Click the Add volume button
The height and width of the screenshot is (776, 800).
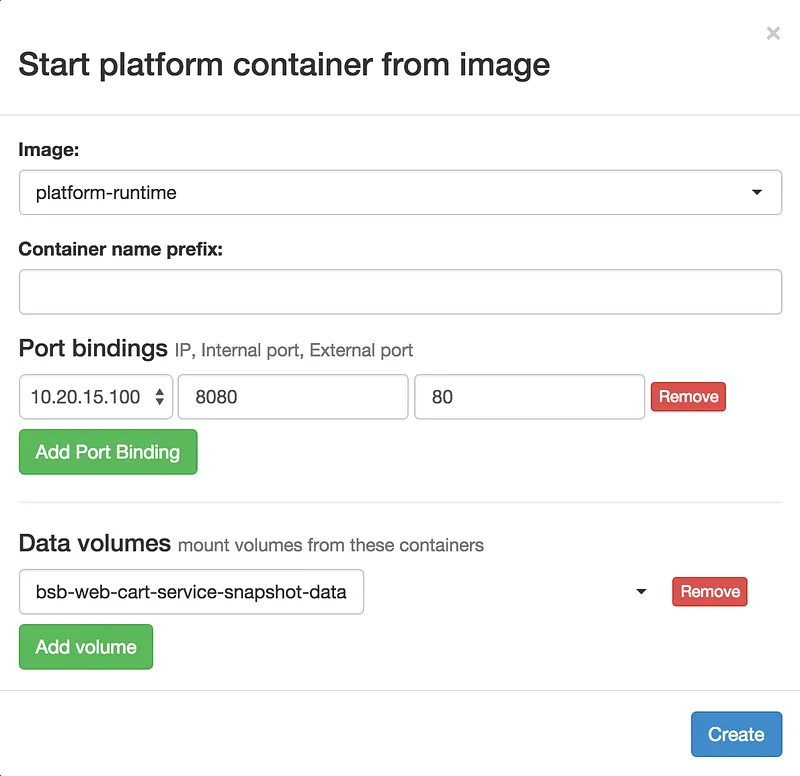[x=86, y=647]
